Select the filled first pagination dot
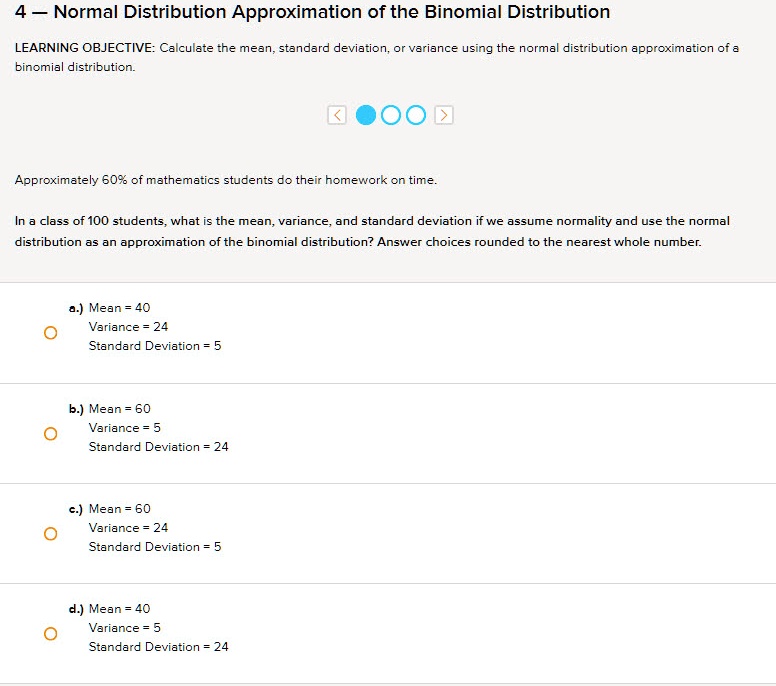Image resolution: width=776 pixels, height=686 pixels. (366, 115)
